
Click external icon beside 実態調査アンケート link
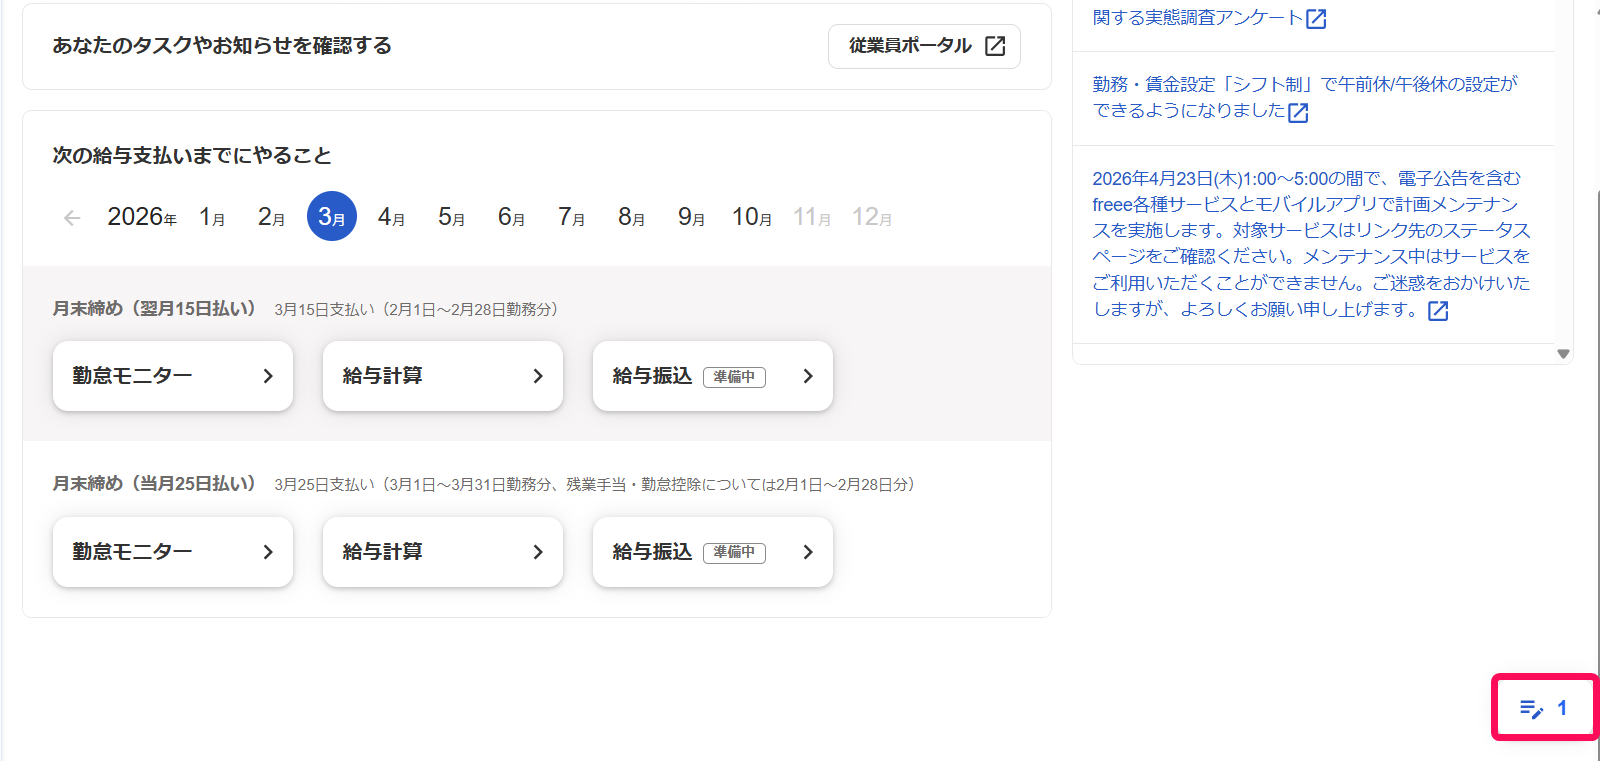(x=1316, y=19)
